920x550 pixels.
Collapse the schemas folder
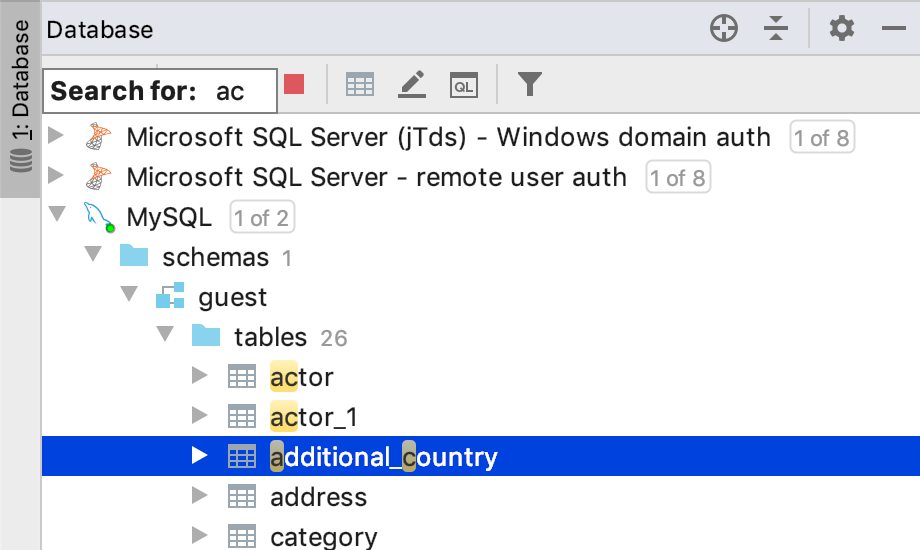point(93,254)
